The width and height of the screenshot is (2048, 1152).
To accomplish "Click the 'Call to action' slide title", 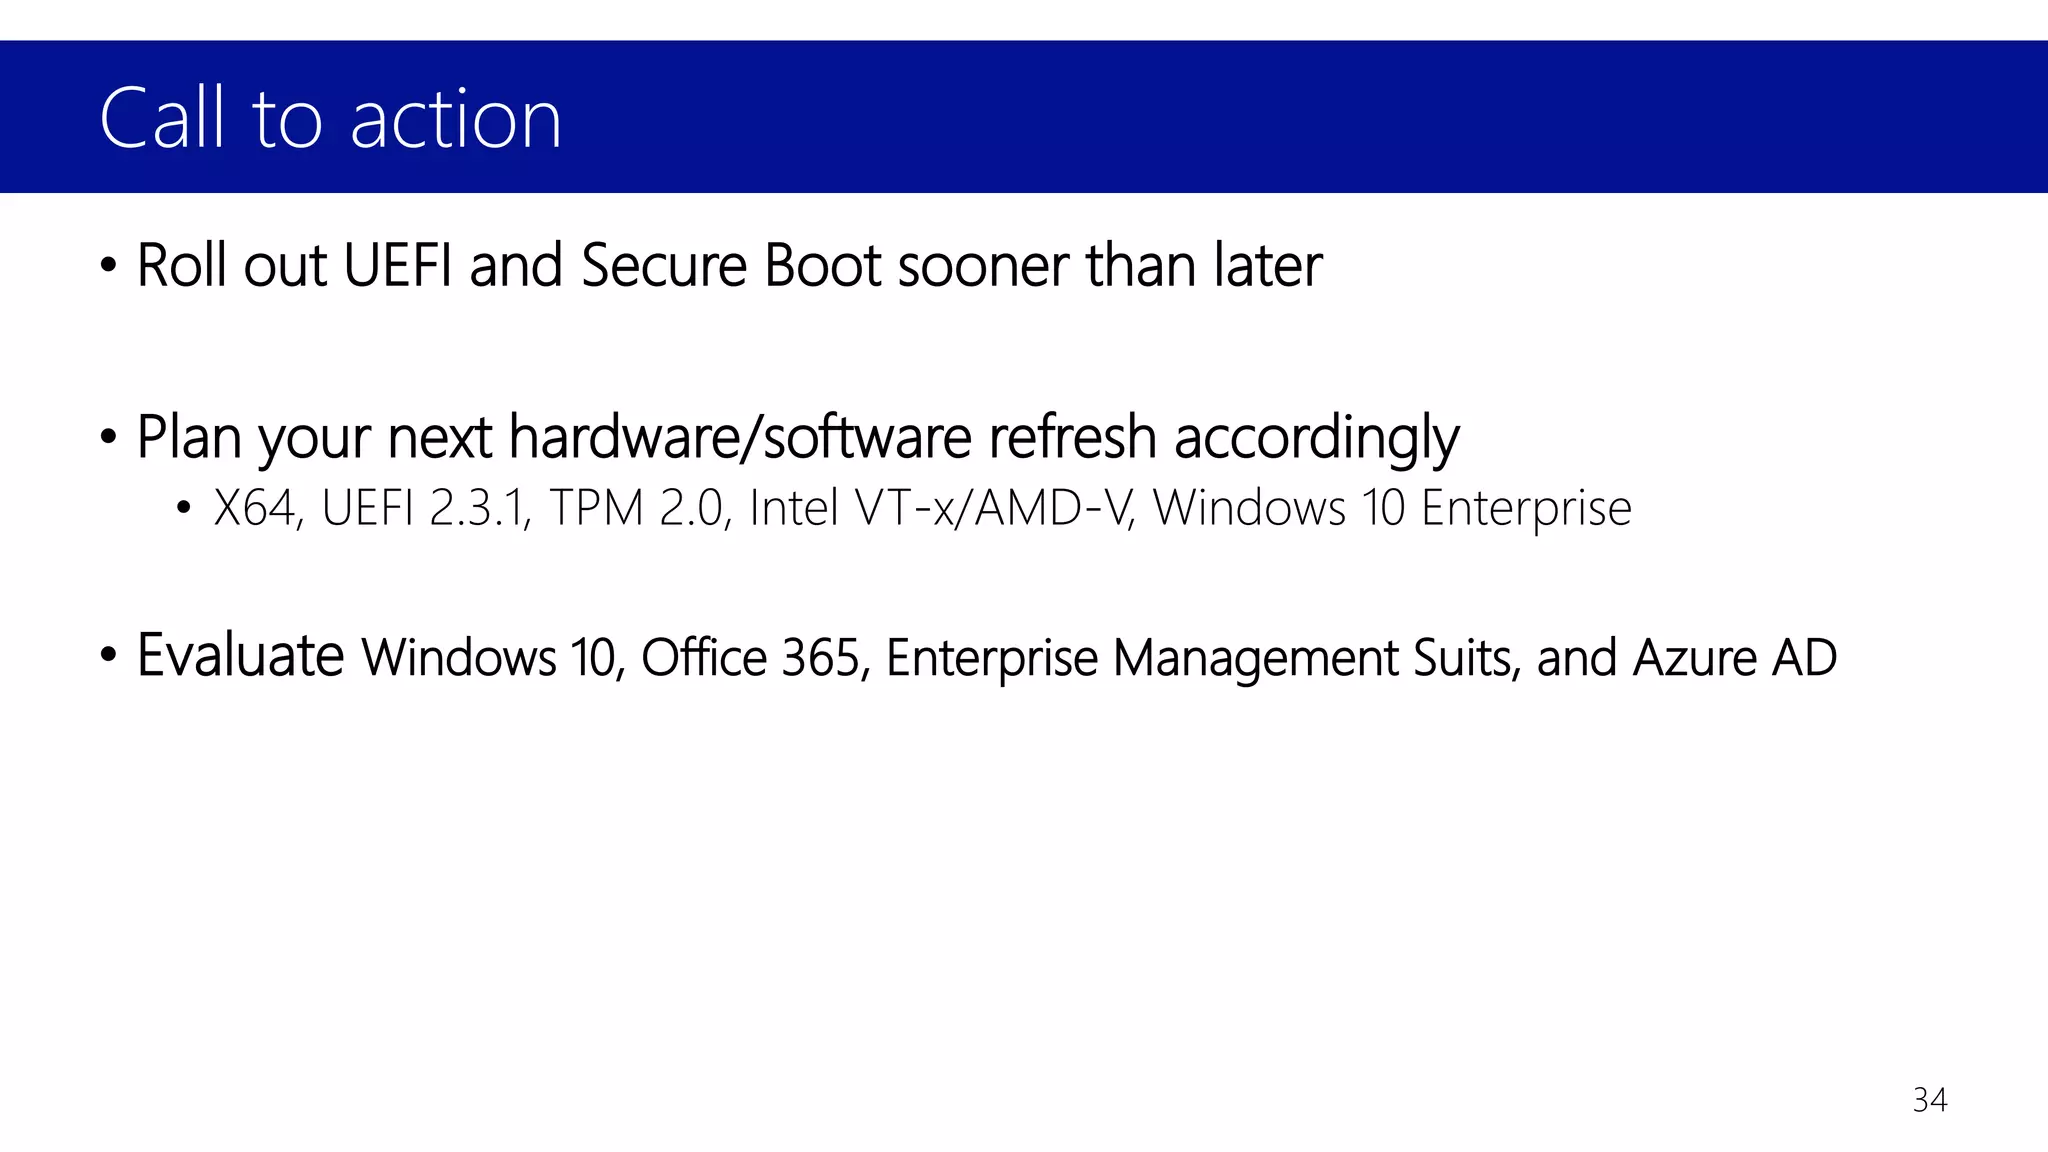I will pos(330,118).
